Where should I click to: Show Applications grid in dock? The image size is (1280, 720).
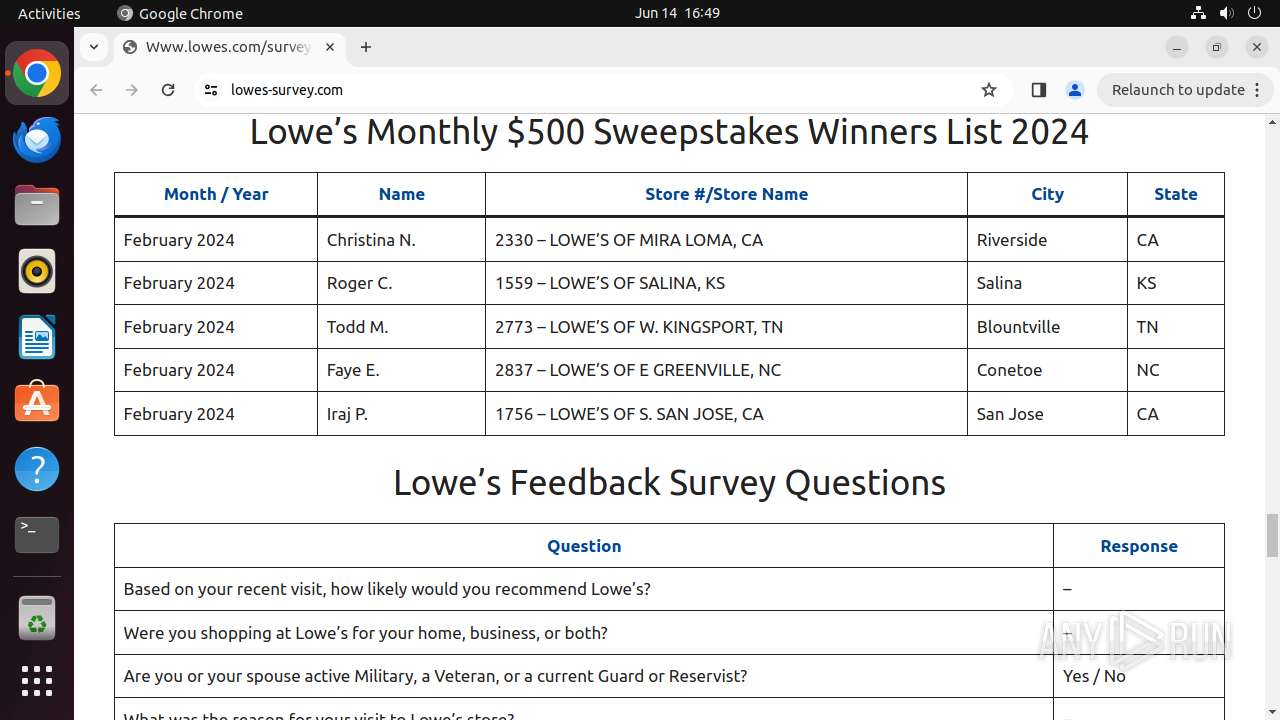37,681
